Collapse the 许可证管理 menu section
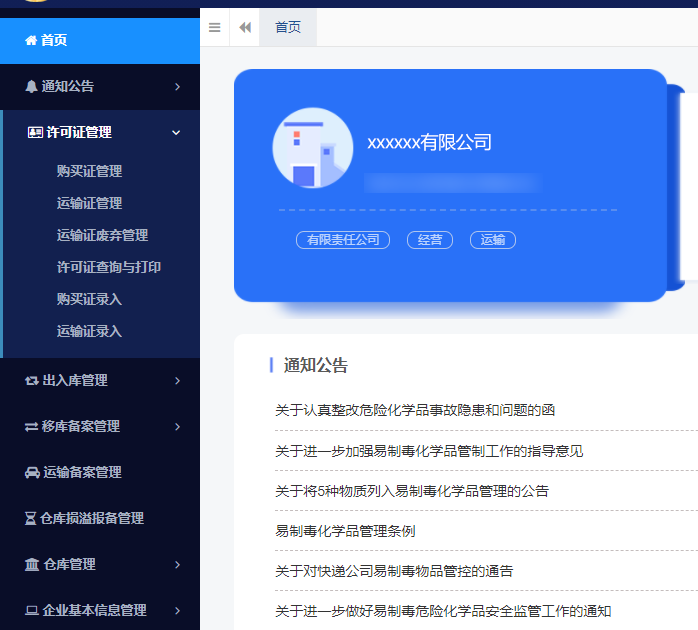 click(x=176, y=132)
